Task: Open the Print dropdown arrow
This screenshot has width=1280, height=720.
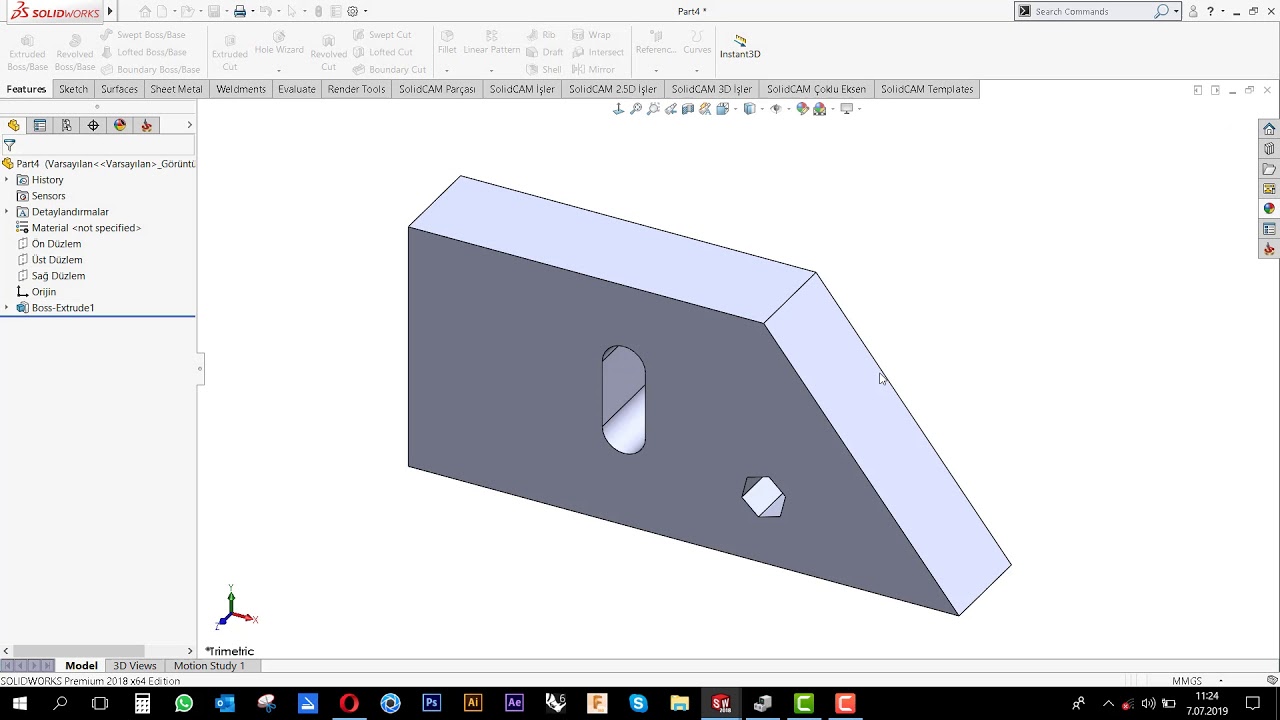Action: tap(252, 11)
